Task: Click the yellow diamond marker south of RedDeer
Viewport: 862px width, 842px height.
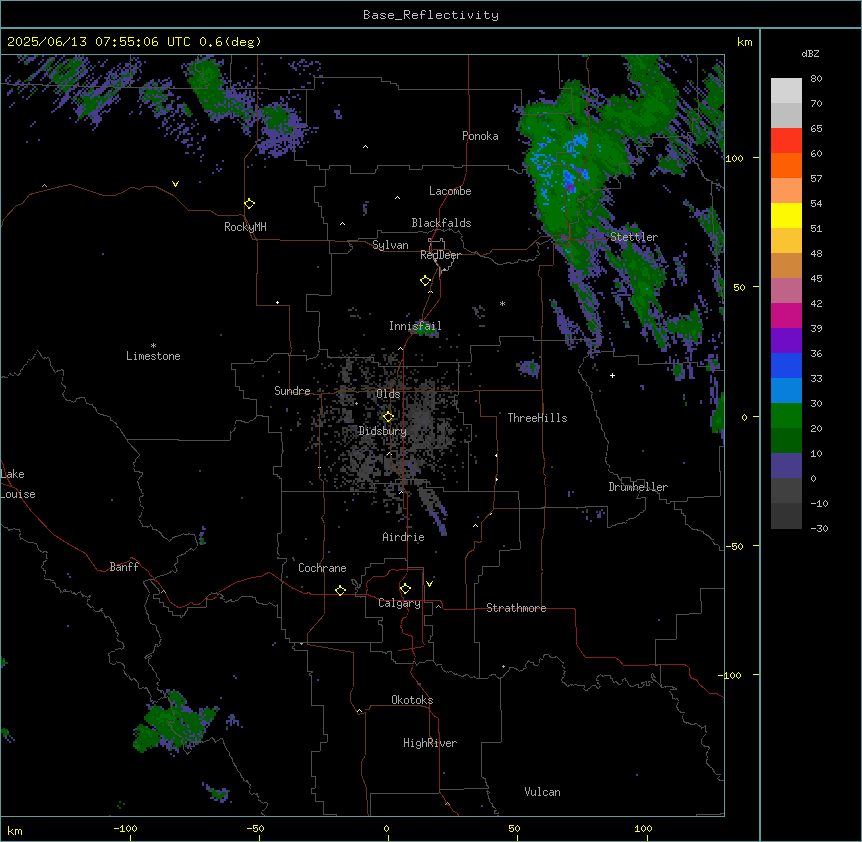Action: click(x=426, y=281)
